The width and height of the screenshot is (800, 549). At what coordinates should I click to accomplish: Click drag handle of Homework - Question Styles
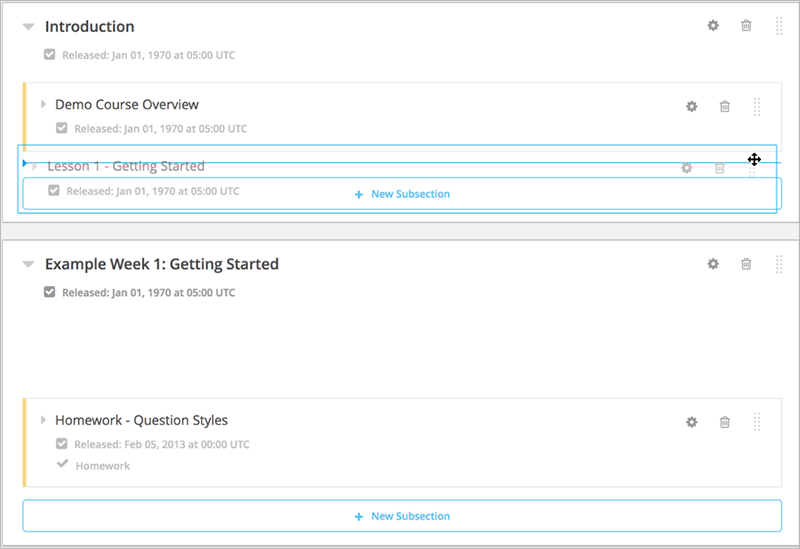757,422
